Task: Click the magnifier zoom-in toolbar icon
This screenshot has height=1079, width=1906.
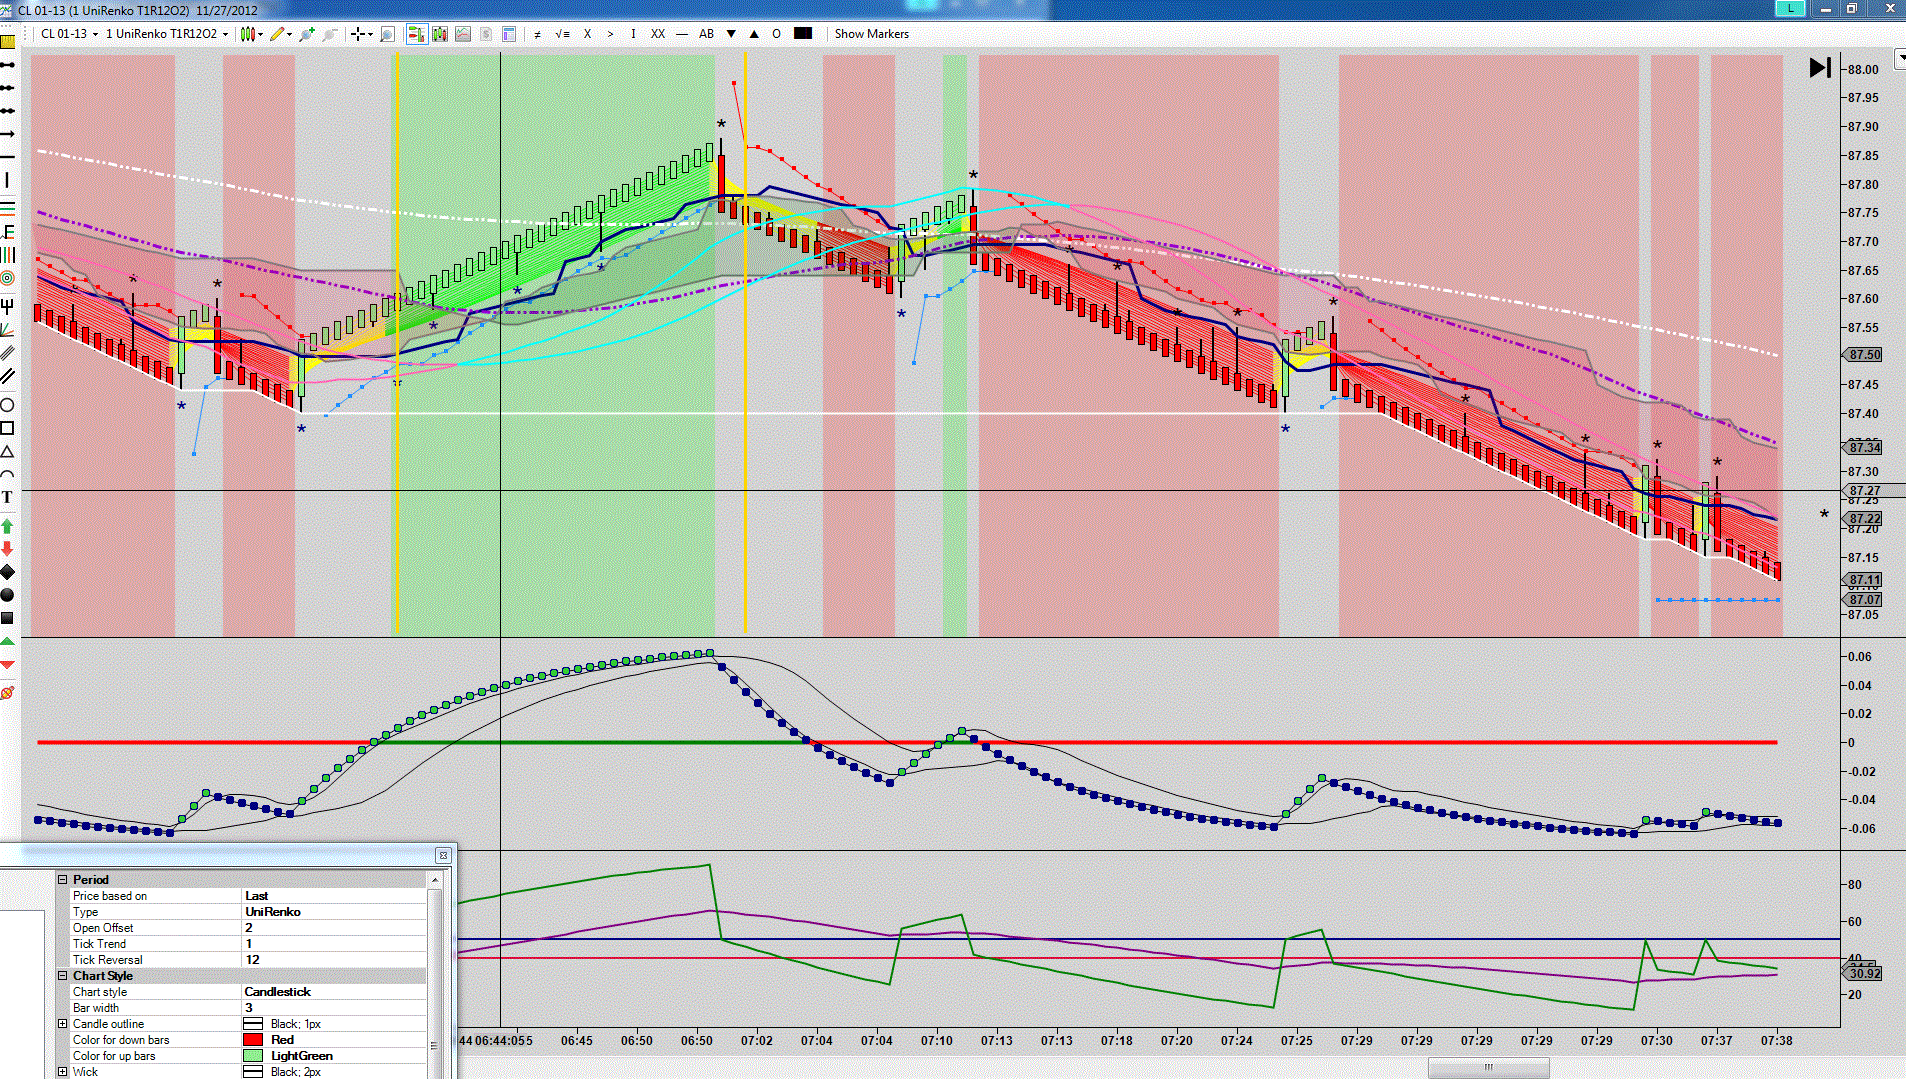Action: coord(388,34)
